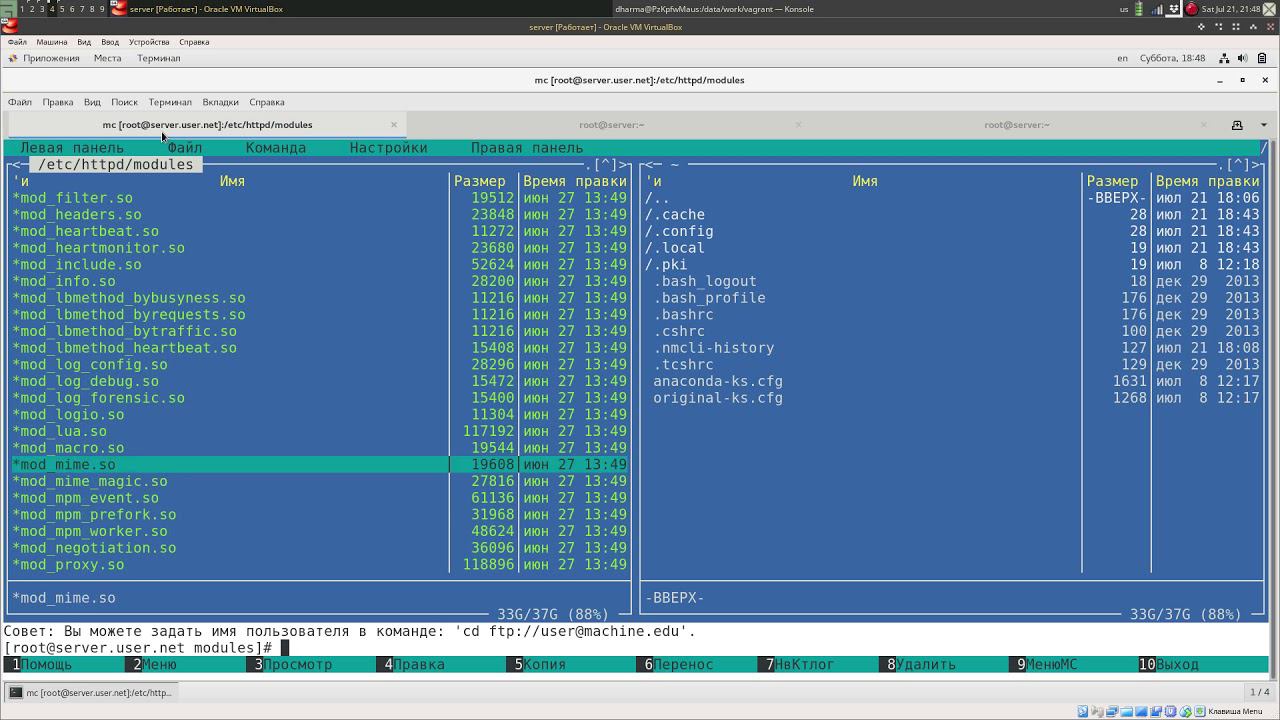Open the Приложения applications menu
This screenshot has height=720, width=1280.
(50, 58)
